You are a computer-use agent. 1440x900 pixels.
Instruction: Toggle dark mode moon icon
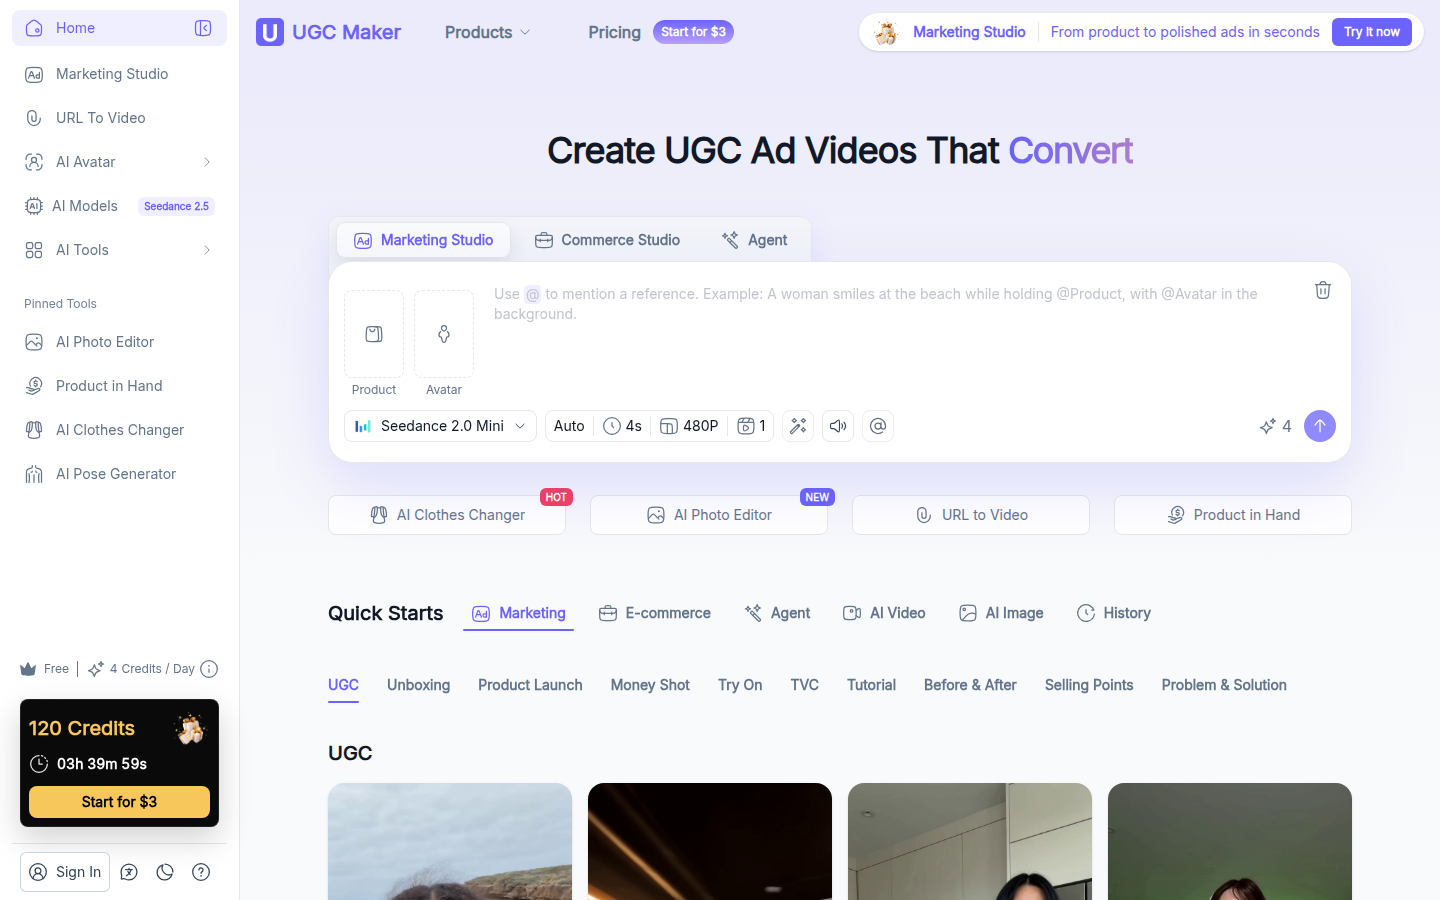pos(165,872)
